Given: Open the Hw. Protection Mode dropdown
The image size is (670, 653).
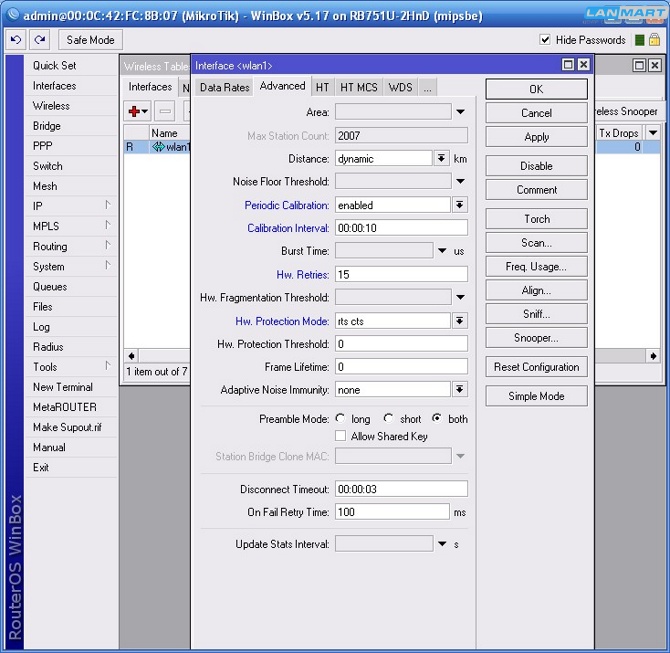Looking at the screenshot, I should tap(459, 321).
